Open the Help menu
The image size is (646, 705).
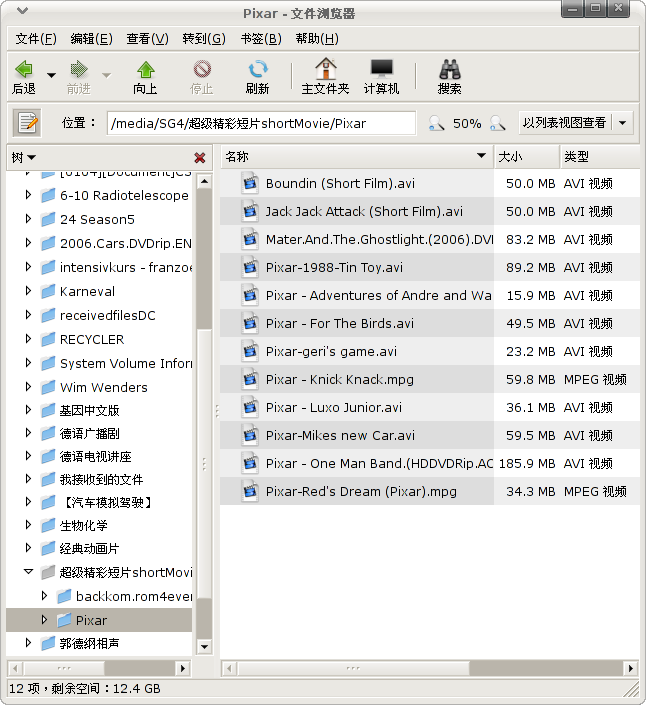317,39
